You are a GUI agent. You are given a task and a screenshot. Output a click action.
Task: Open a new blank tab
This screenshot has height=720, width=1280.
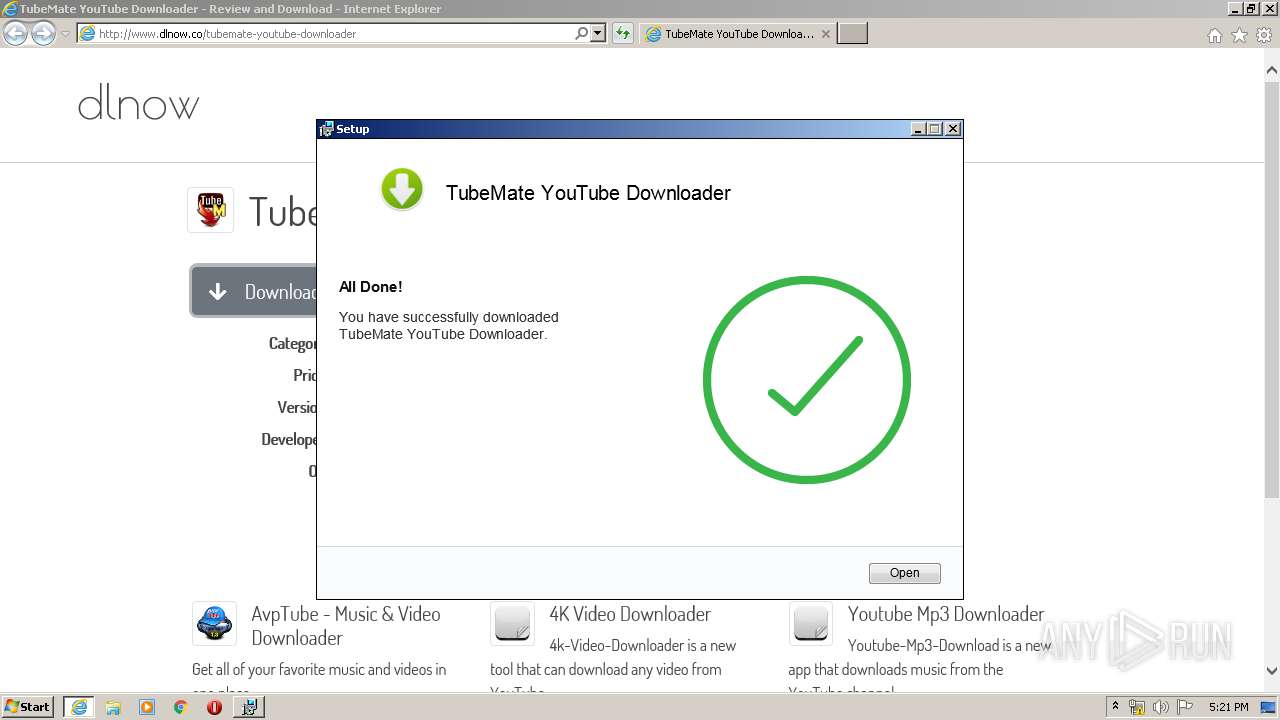(x=852, y=33)
